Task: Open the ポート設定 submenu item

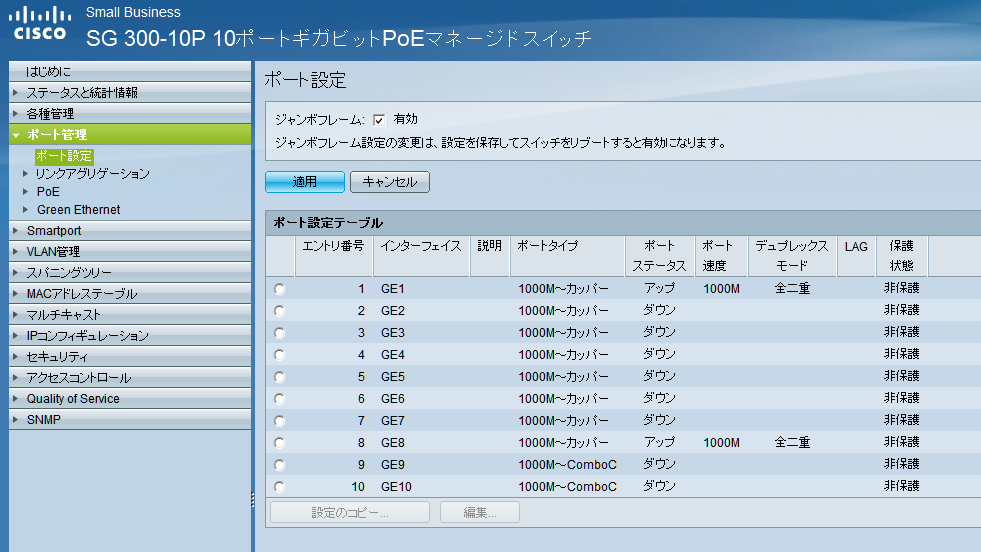Action: (64, 156)
